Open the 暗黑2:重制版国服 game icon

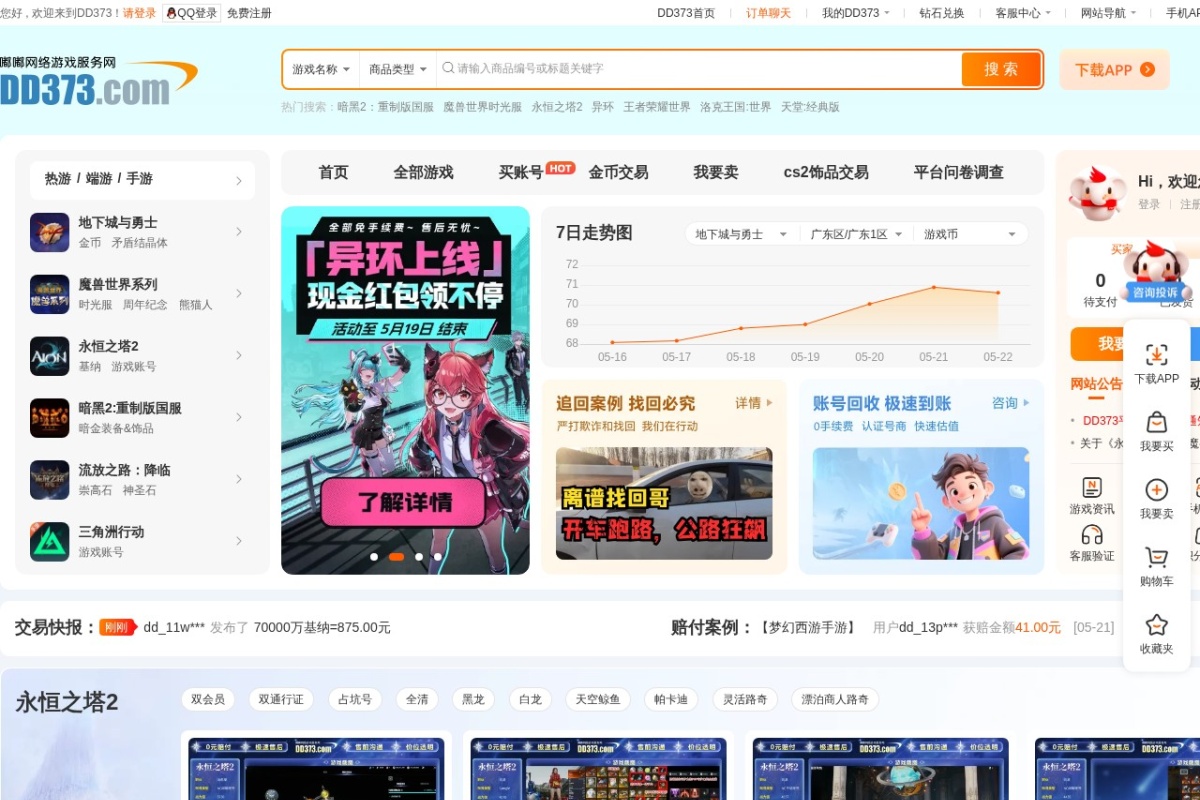point(50,418)
